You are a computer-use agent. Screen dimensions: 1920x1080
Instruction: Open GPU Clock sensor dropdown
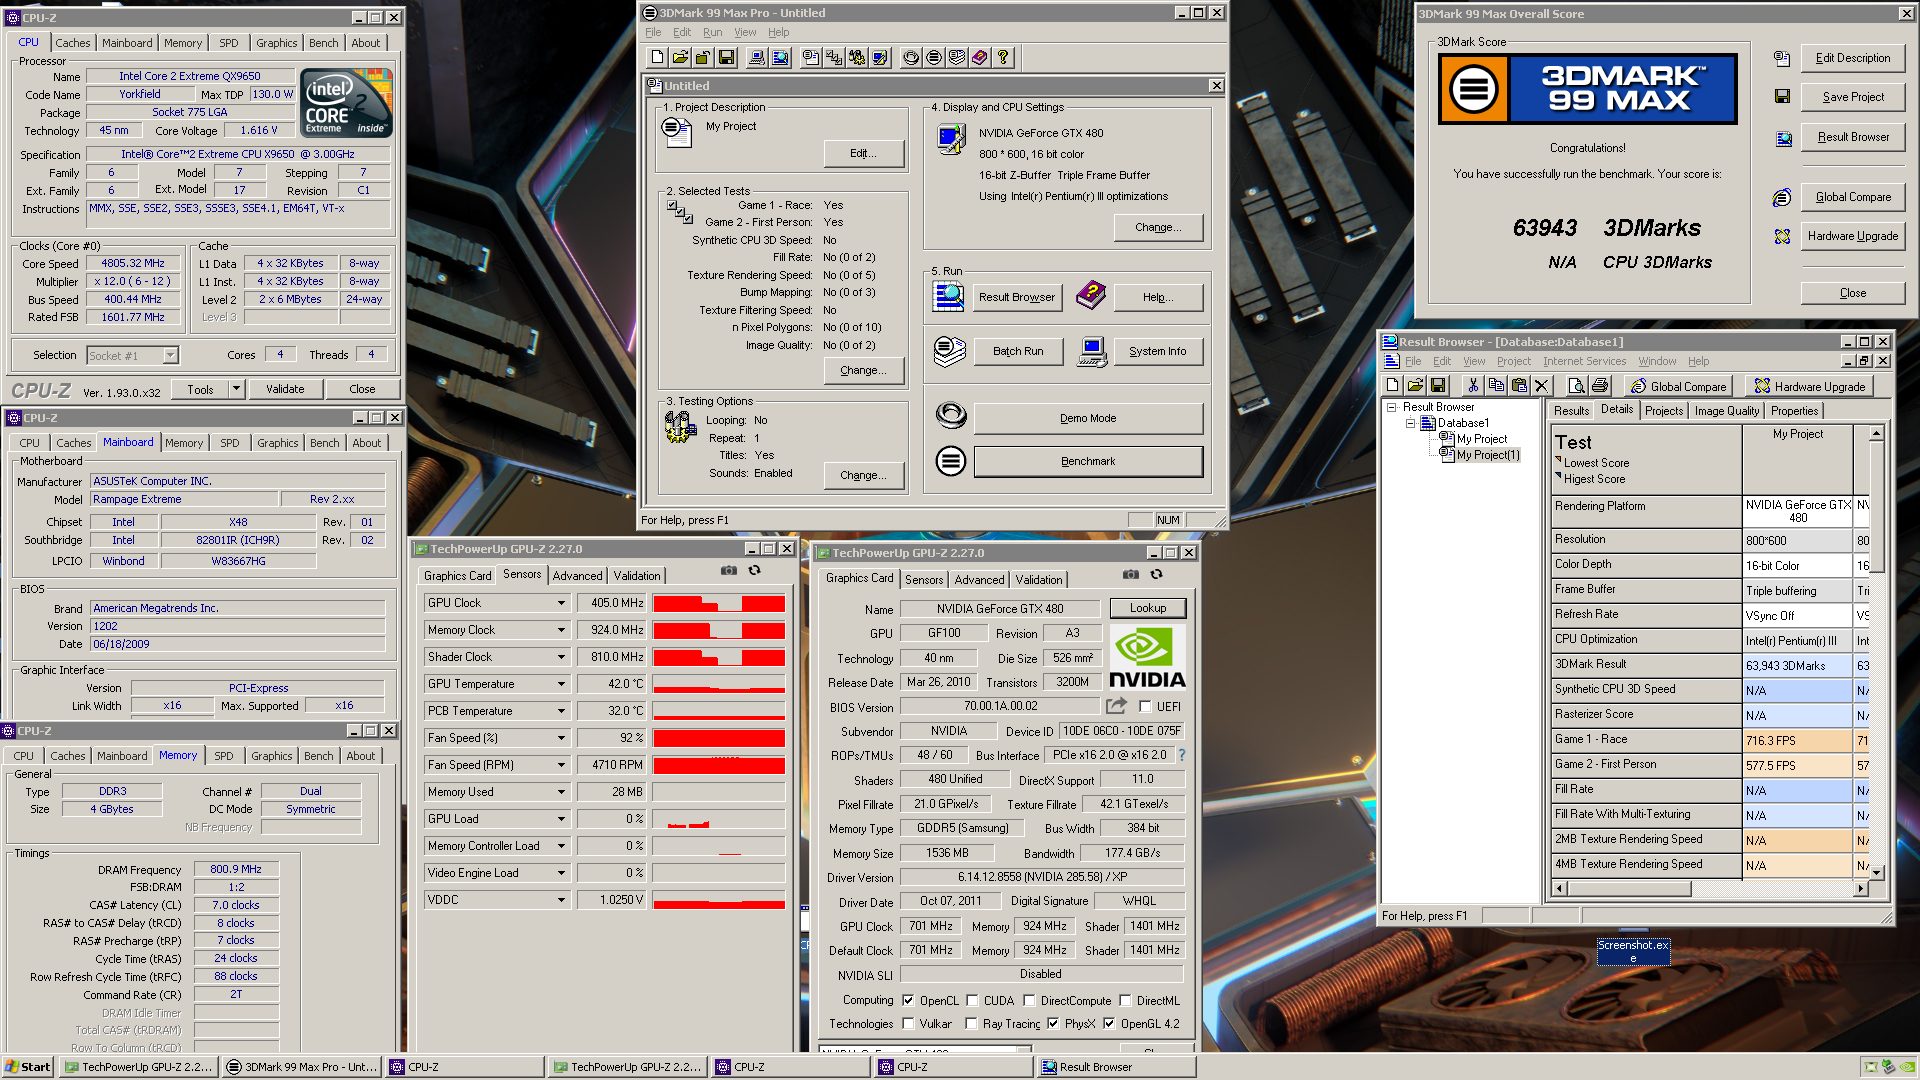click(561, 603)
